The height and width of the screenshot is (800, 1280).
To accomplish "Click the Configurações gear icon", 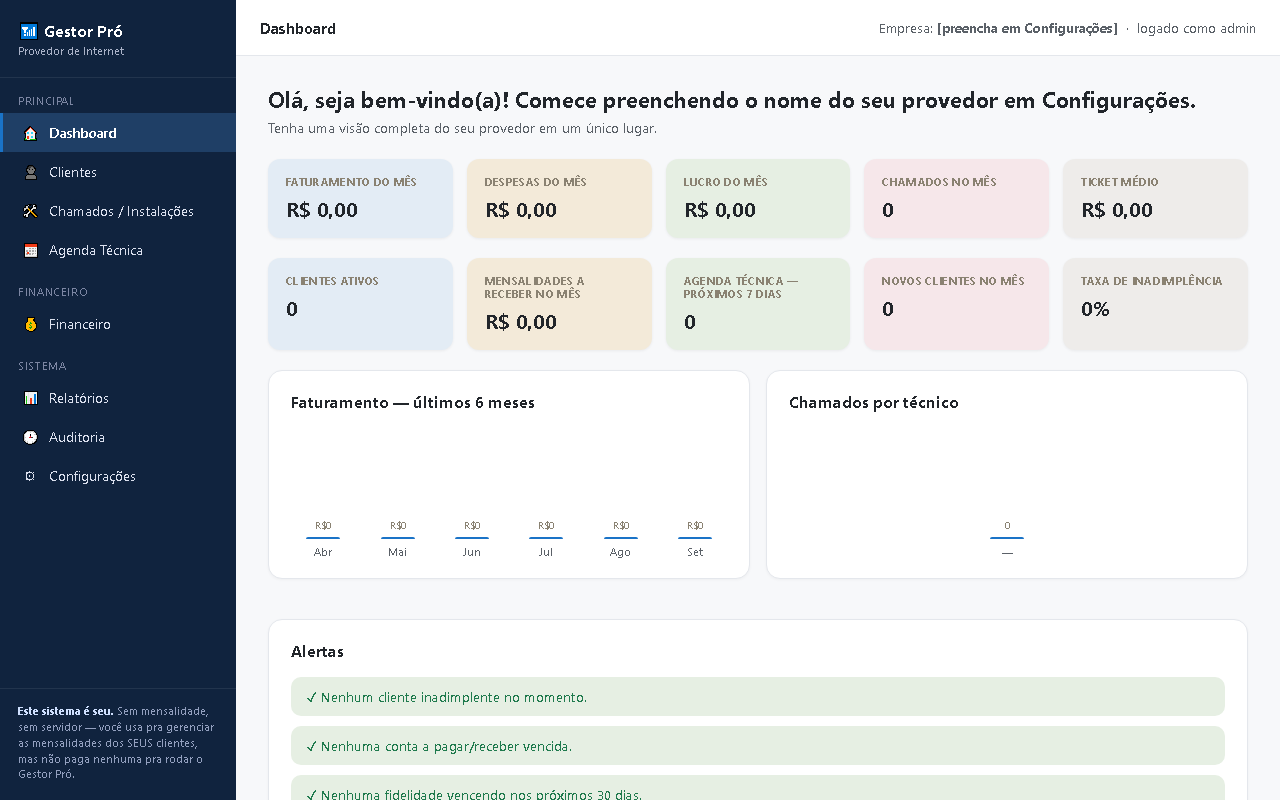I will tap(30, 476).
